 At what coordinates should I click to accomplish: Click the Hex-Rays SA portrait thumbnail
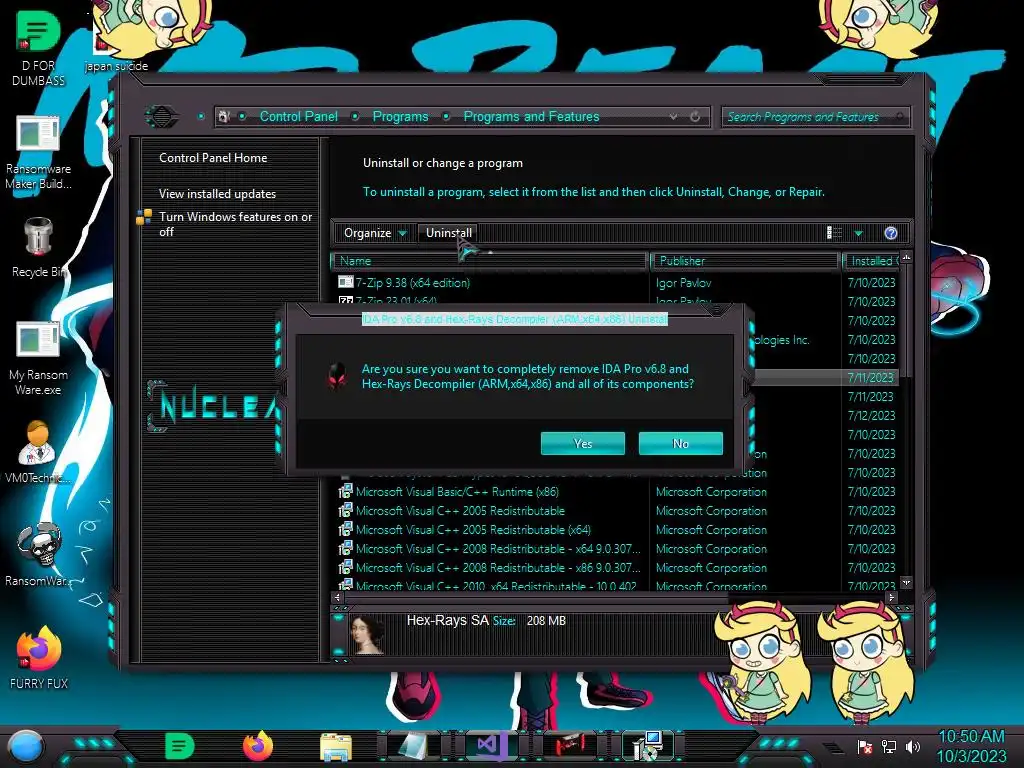pos(367,634)
